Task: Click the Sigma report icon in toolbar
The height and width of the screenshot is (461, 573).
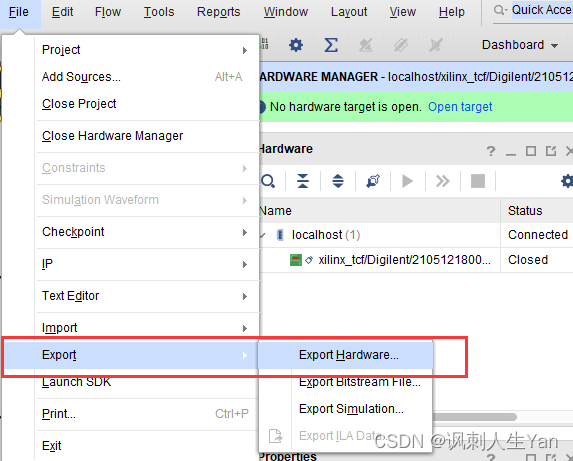Action: click(331, 45)
